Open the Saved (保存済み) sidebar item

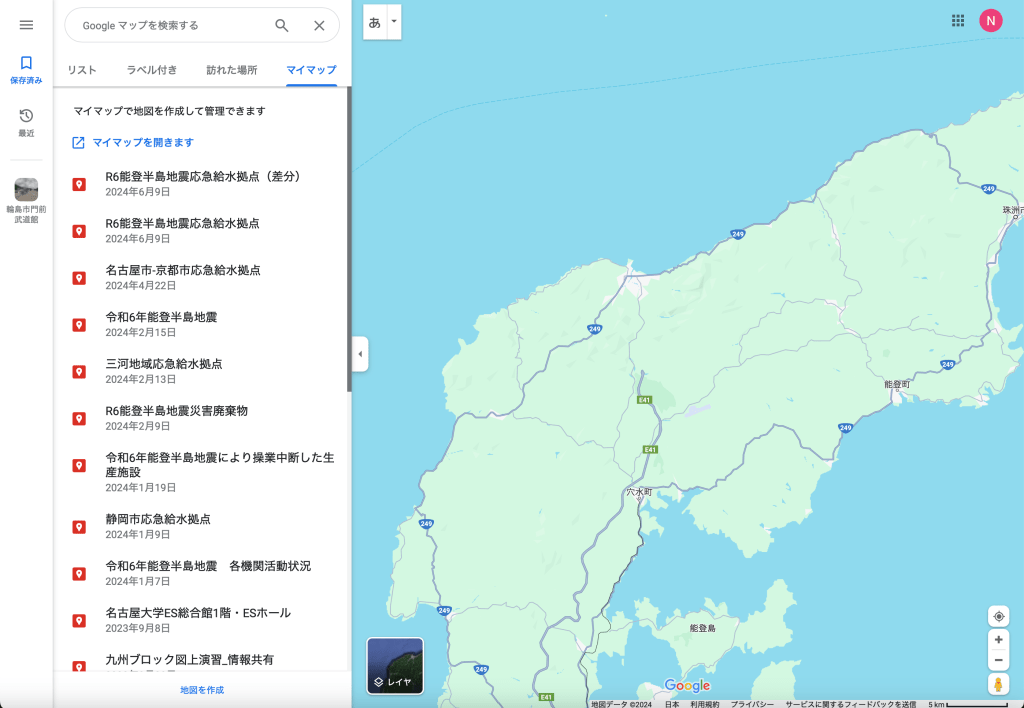(26, 69)
